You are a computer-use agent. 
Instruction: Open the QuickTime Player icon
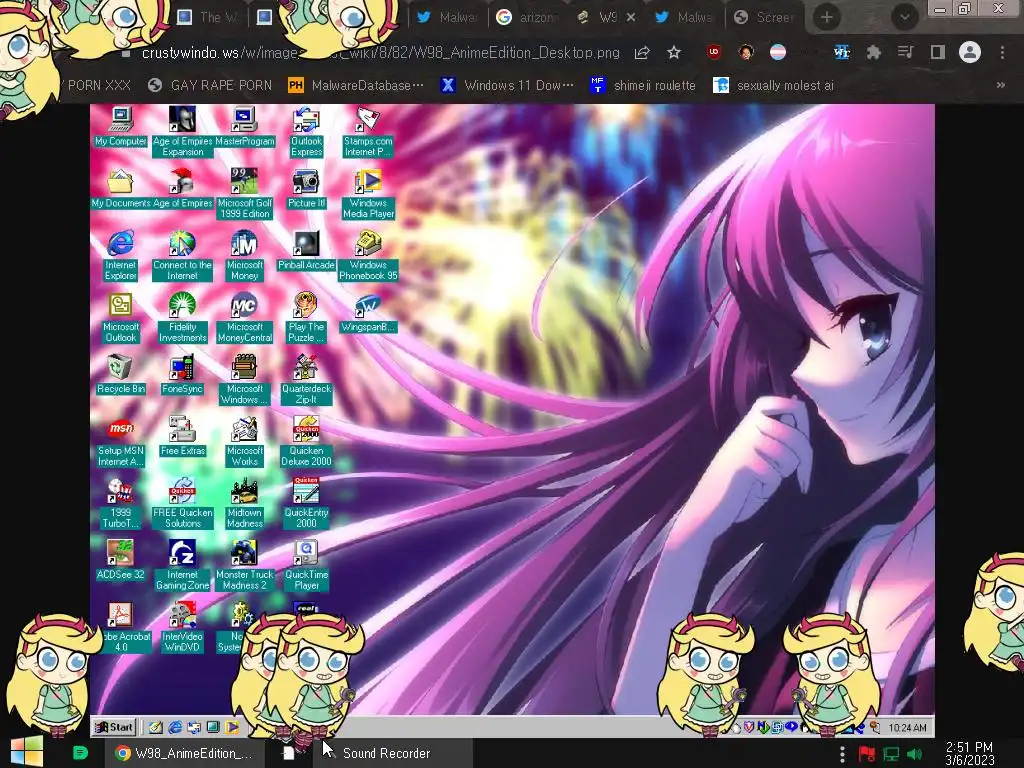(x=306, y=566)
